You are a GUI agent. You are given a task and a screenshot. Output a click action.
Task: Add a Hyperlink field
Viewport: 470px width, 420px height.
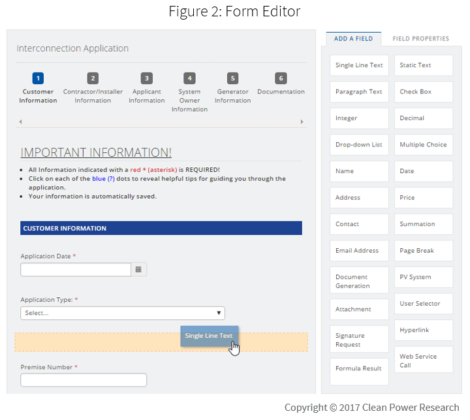click(424, 330)
